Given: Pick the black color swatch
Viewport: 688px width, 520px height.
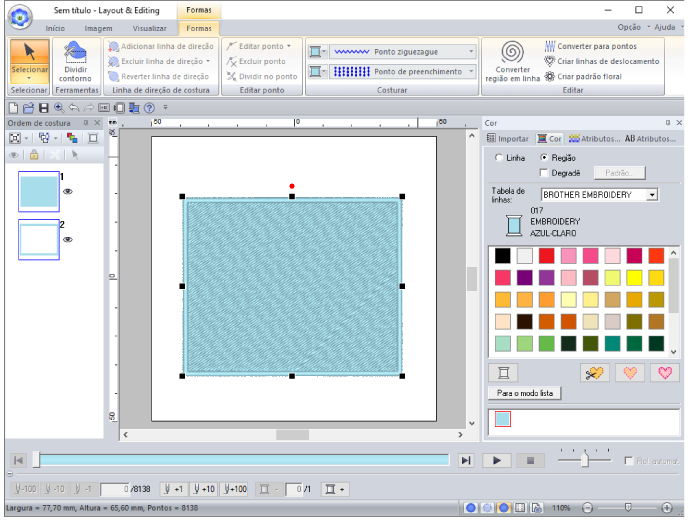Looking at the screenshot, I should click(x=502, y=256).
